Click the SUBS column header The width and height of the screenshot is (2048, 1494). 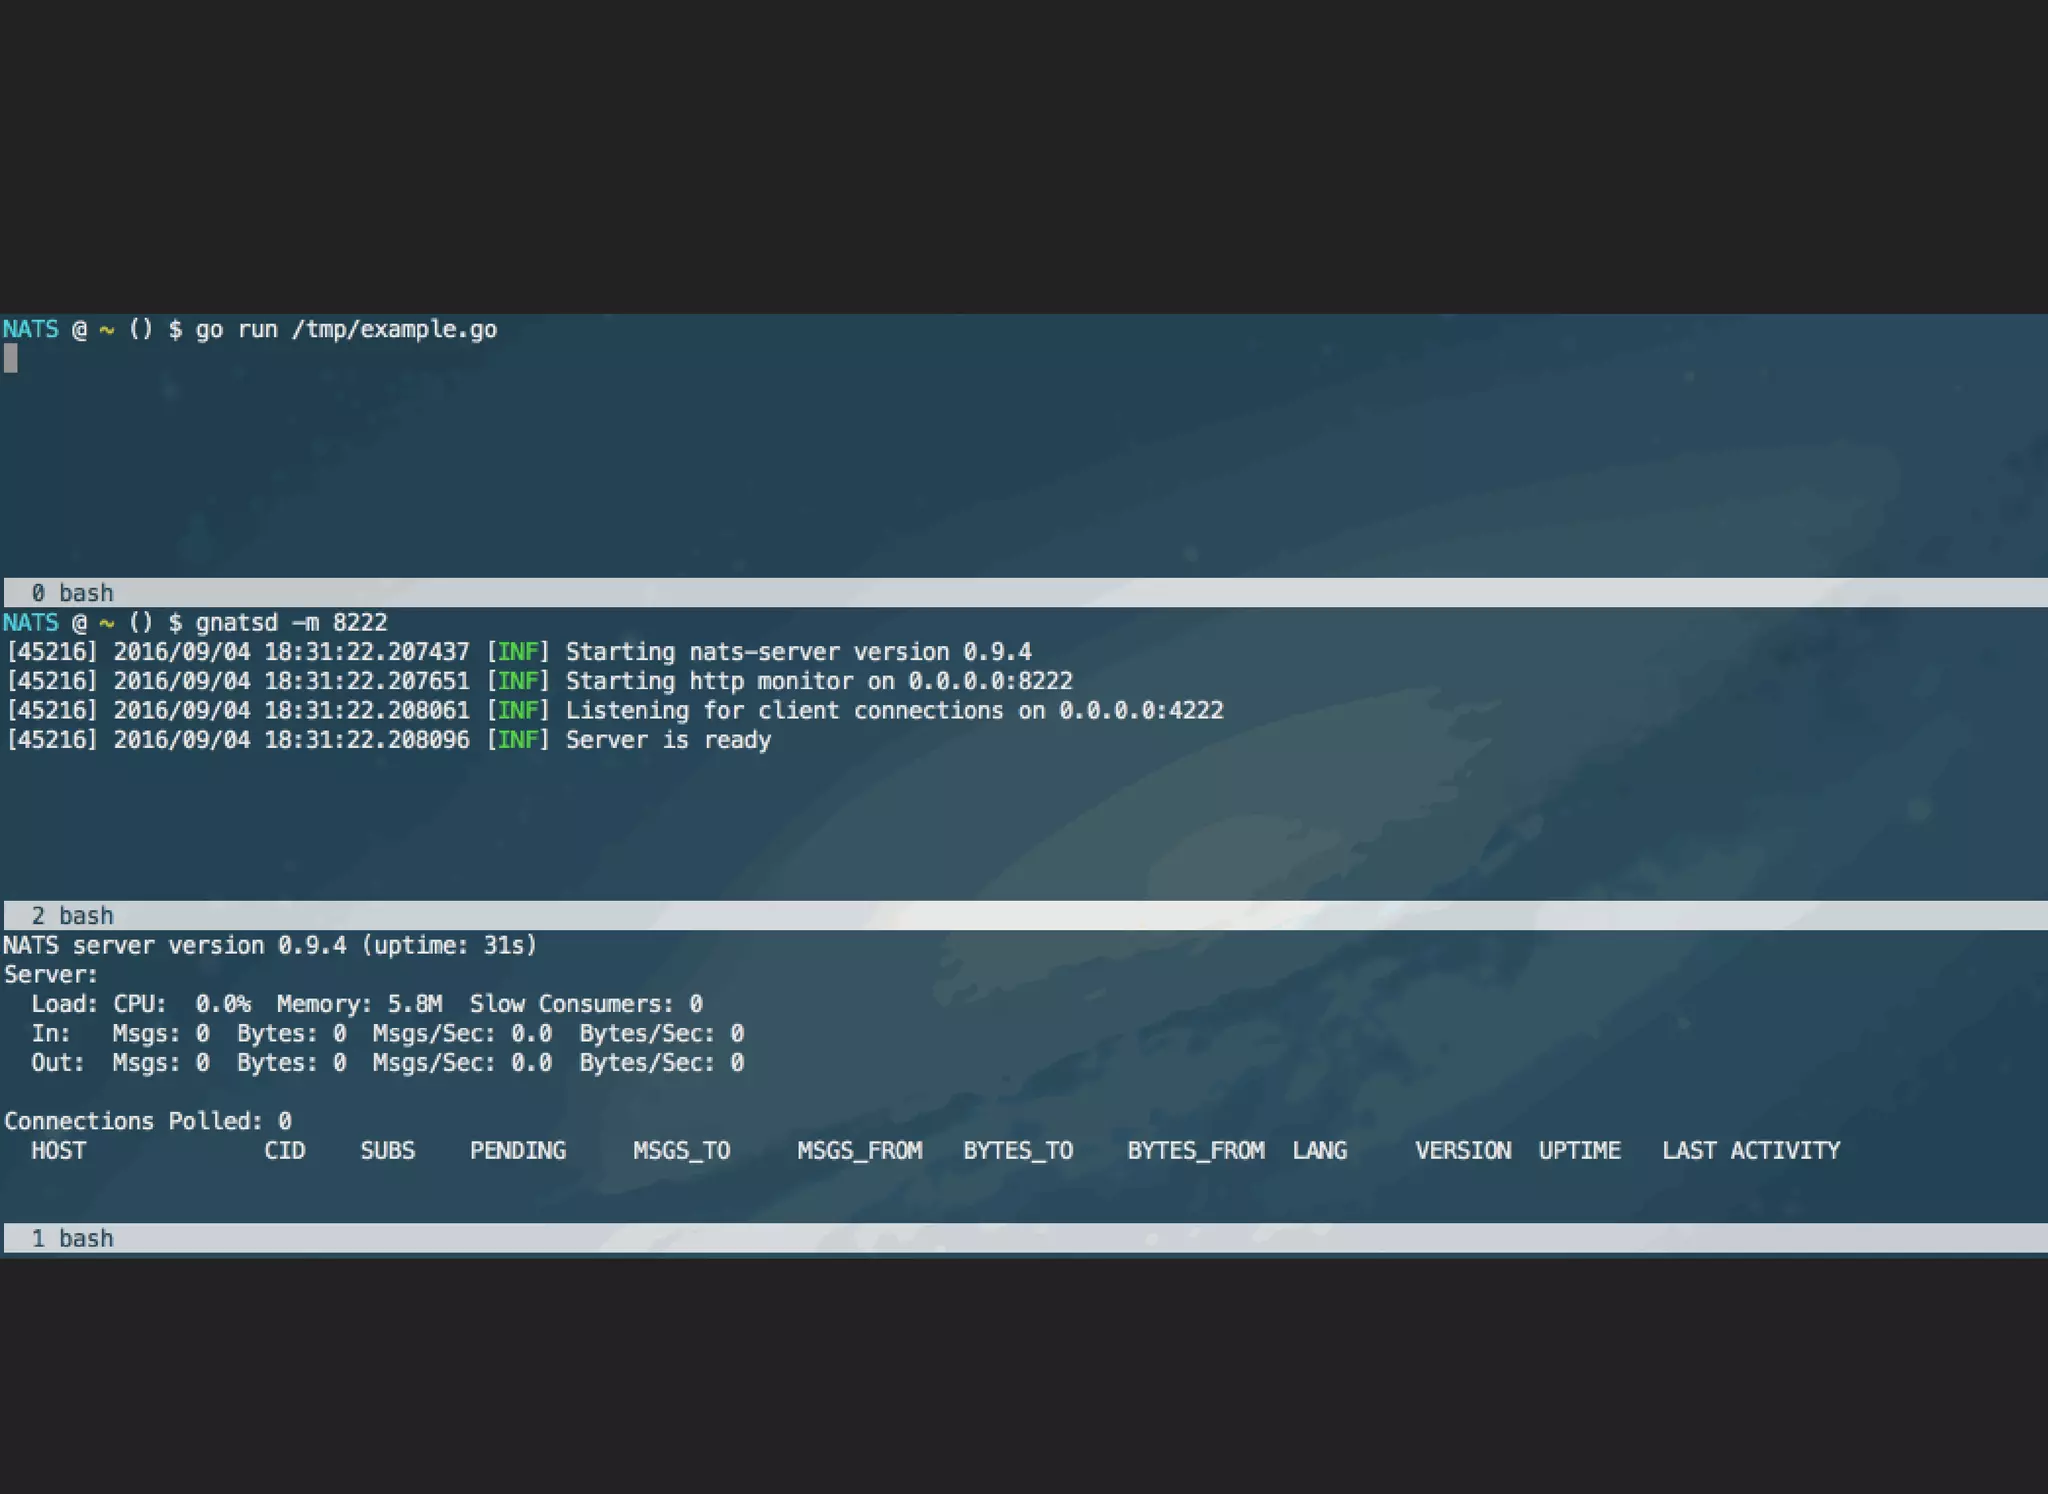(387, 1151)
